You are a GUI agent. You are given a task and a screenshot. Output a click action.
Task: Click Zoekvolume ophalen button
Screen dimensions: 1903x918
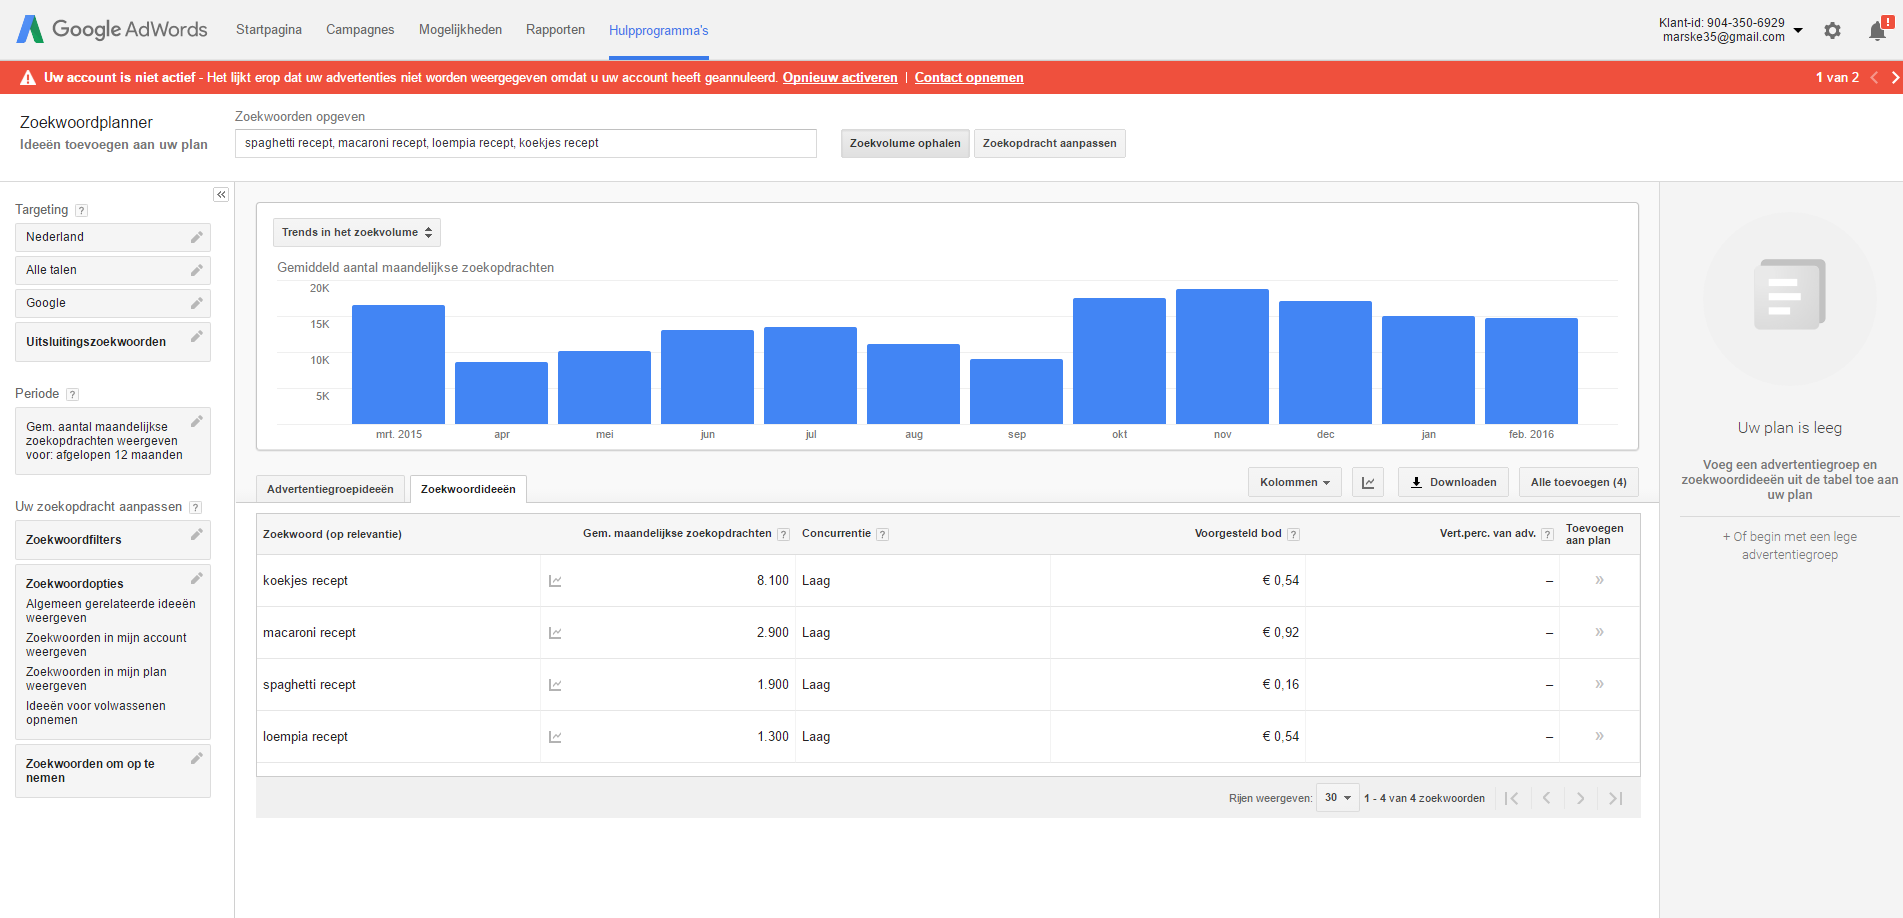[x=905, y=143]
